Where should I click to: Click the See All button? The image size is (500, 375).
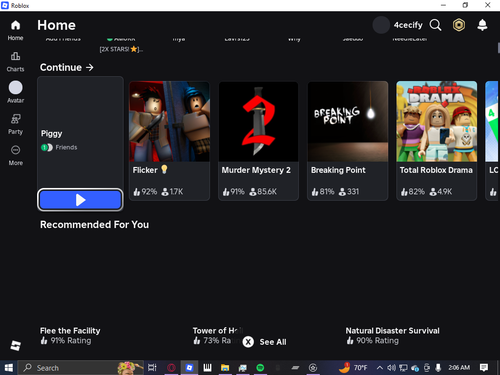click(265, 342)
